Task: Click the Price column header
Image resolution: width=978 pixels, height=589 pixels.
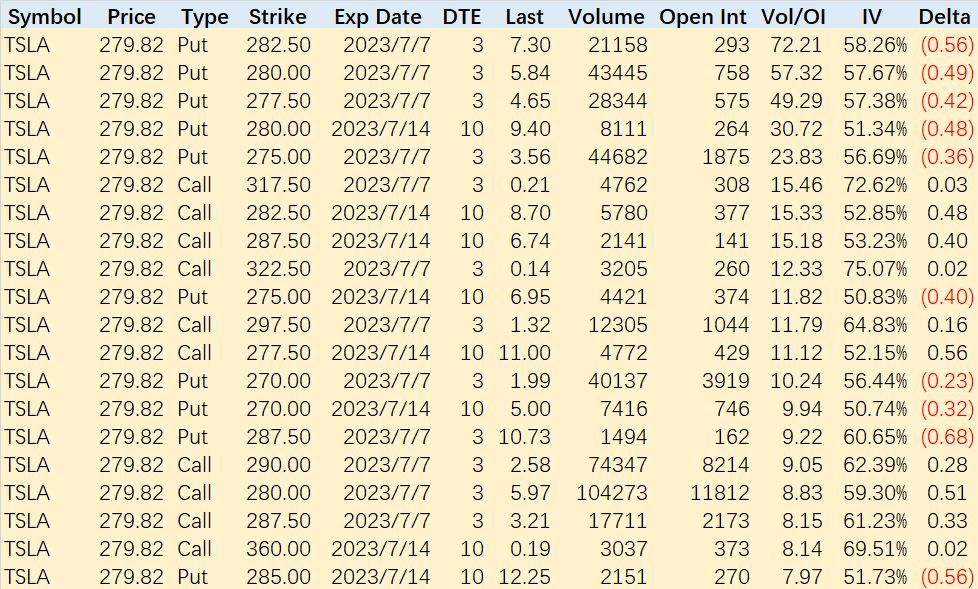Action: coord(131,17)
